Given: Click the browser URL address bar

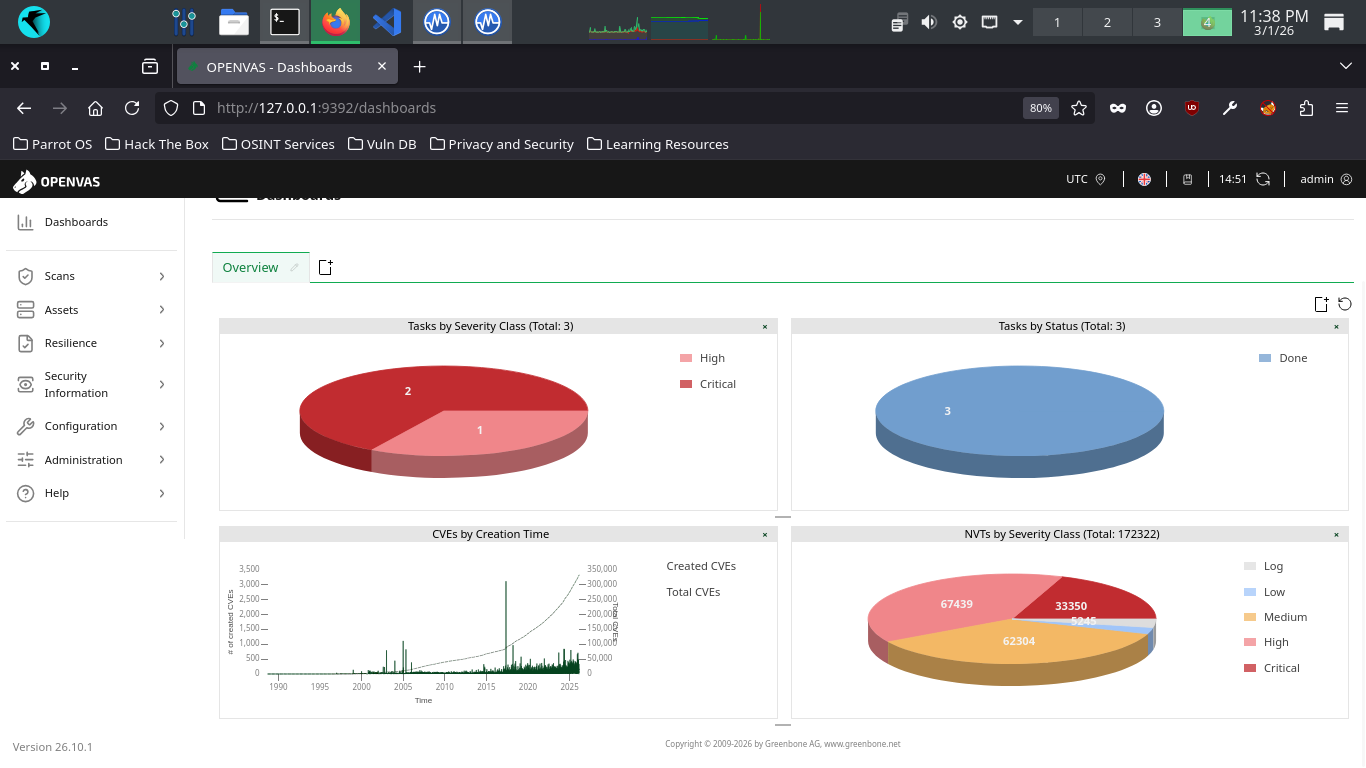Looking at the screenshot, I should [x=600, y=108].
